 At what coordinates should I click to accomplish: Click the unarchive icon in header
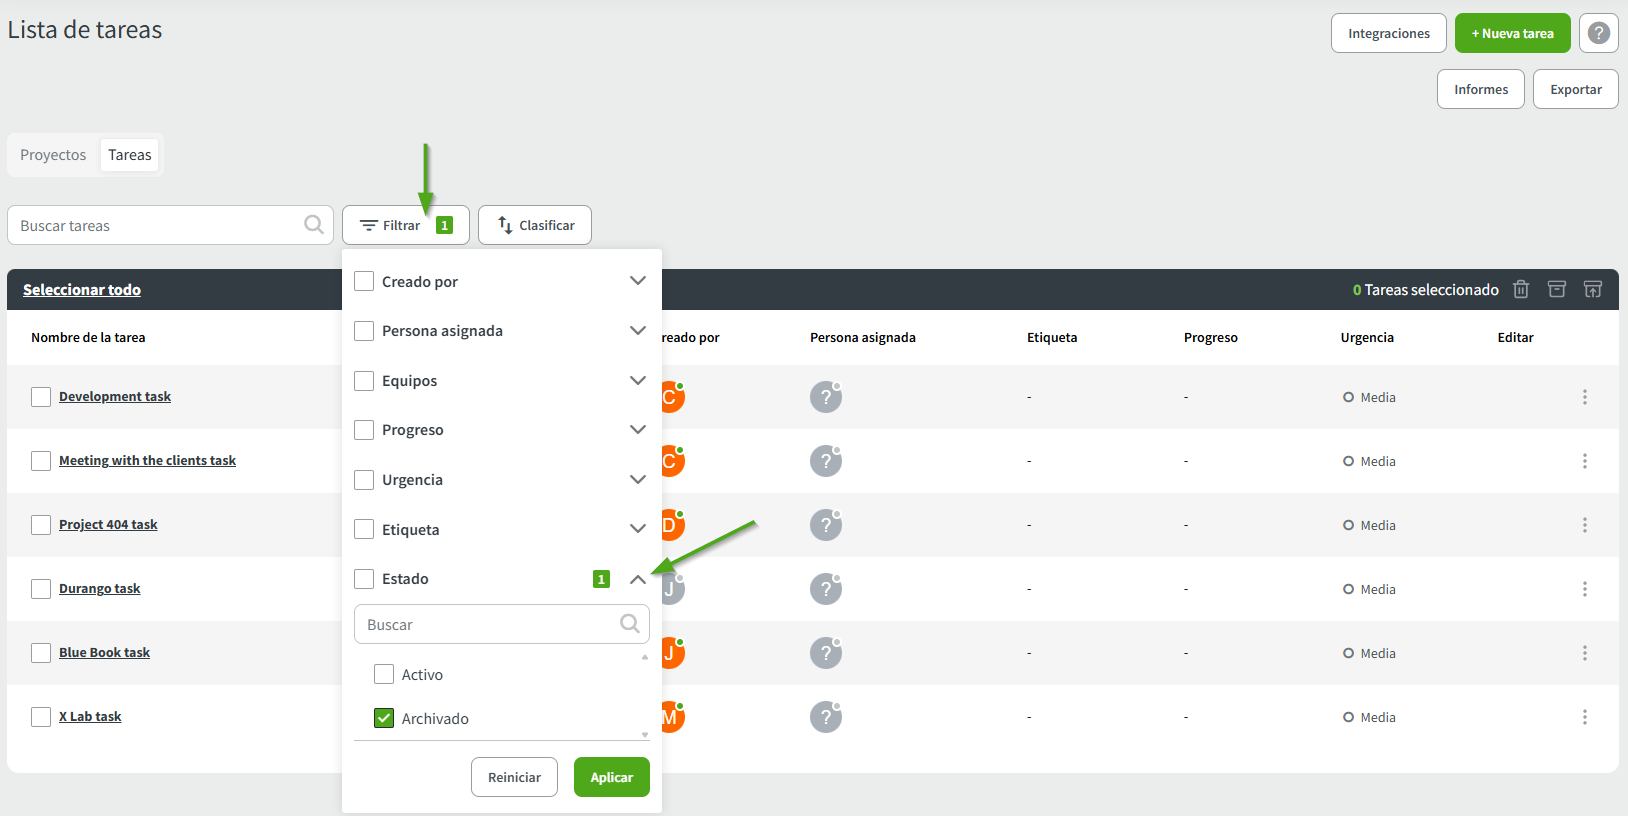(1593, 289)
